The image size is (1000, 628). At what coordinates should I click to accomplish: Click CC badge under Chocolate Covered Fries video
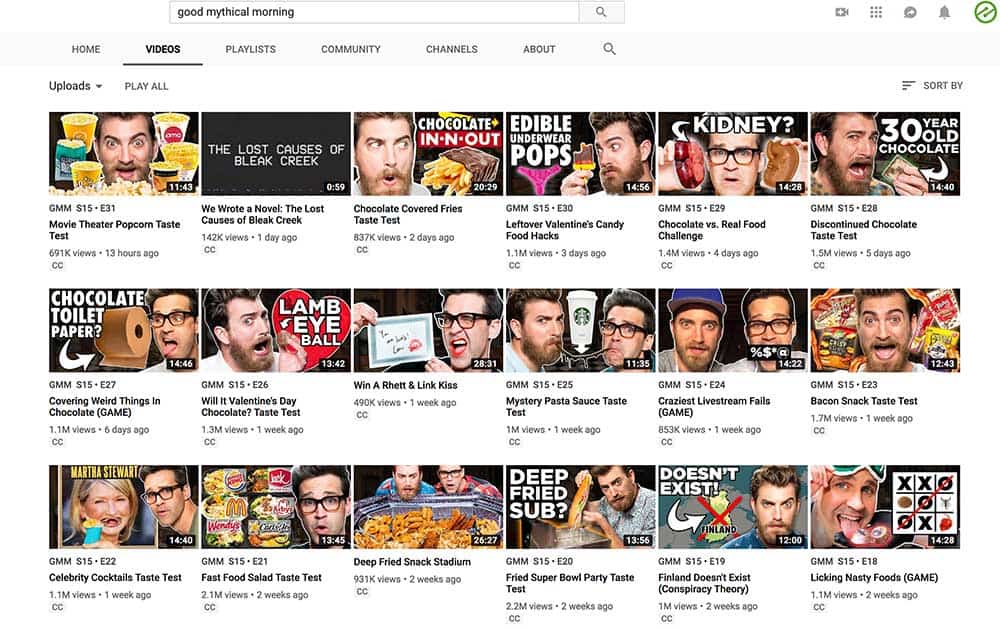click(x=362, y=250)
